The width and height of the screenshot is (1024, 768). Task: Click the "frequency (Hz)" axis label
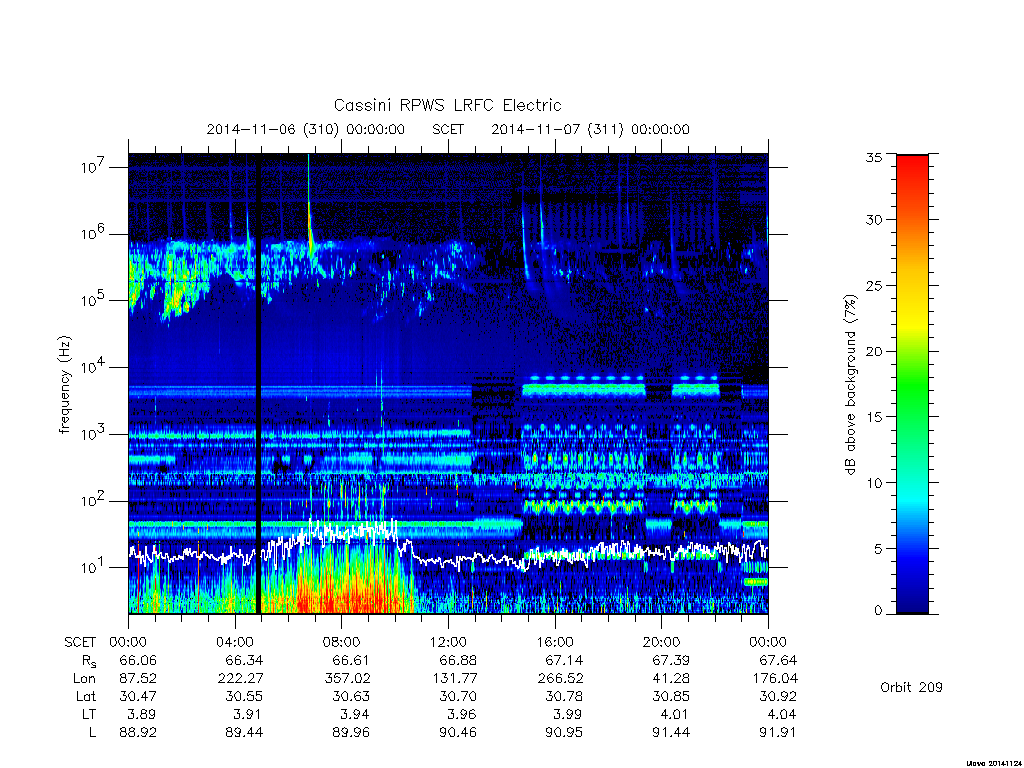[x=65, y=385]
